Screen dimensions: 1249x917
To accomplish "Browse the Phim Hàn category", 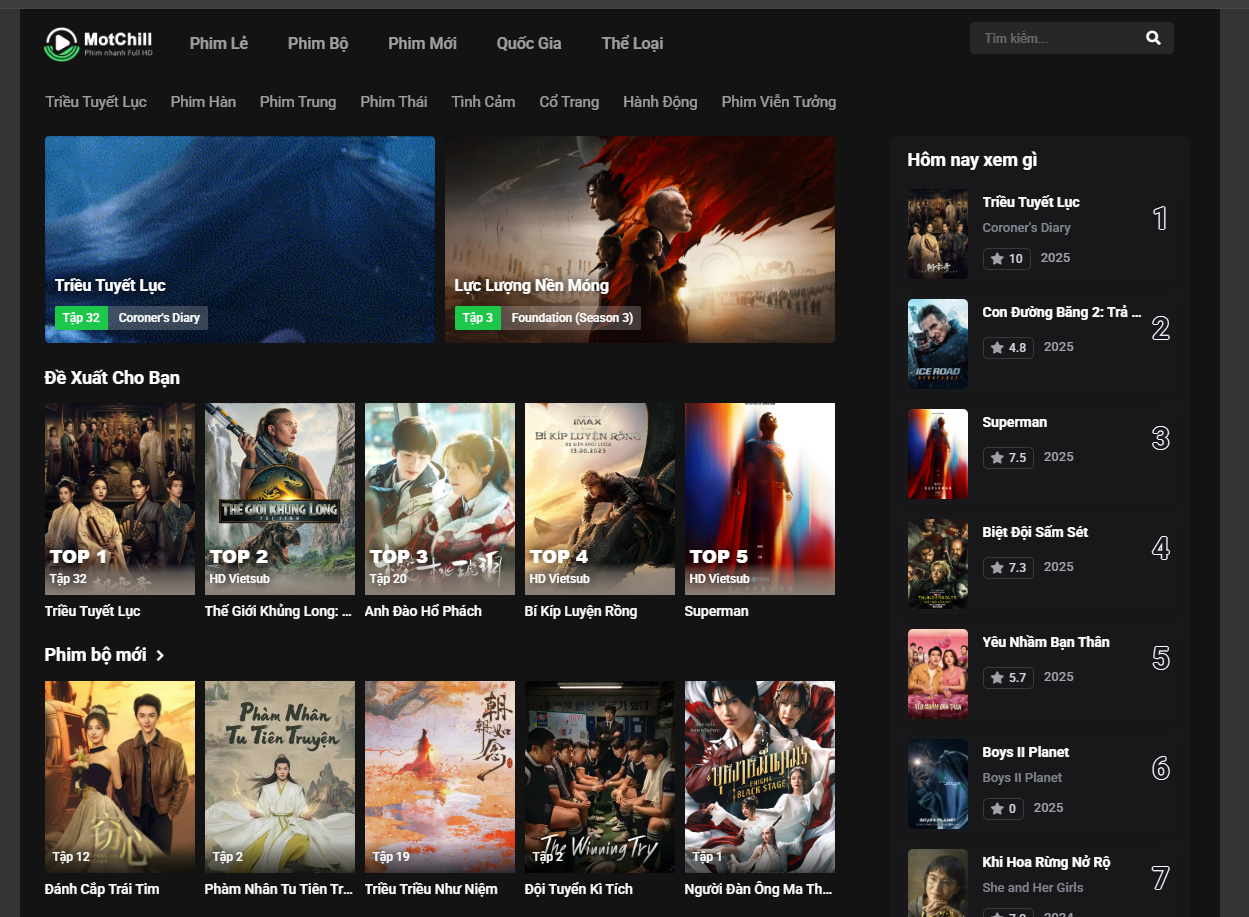I will tap(203, 102).
